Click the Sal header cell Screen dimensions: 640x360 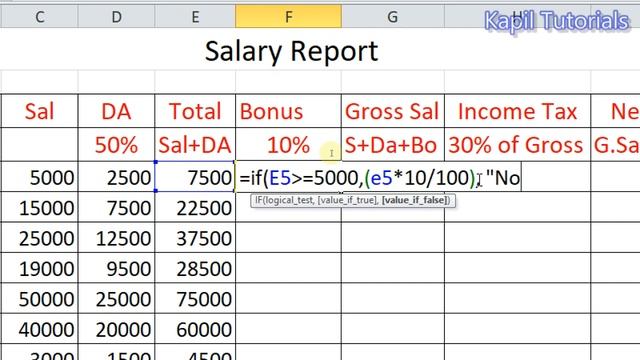39,111
